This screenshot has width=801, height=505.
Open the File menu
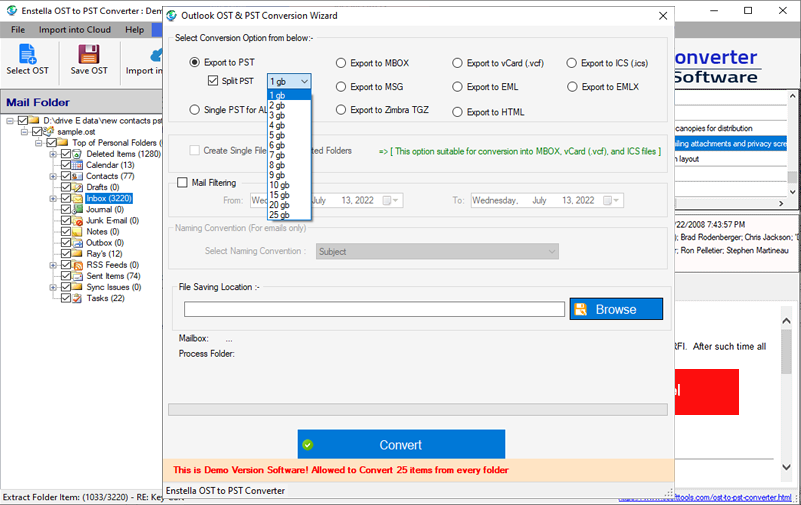(18, 30)
